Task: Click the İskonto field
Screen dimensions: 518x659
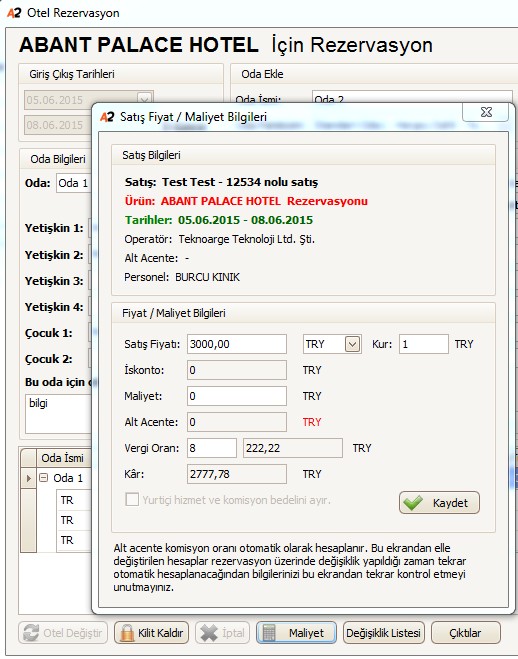Action: tap(237, 370)
